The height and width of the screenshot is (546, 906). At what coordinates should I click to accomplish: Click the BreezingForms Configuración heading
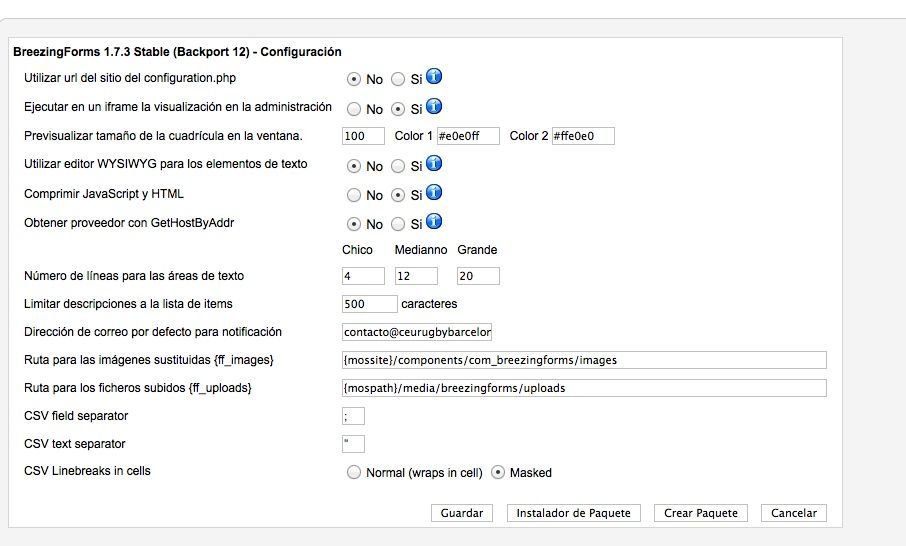click(177, 52)
